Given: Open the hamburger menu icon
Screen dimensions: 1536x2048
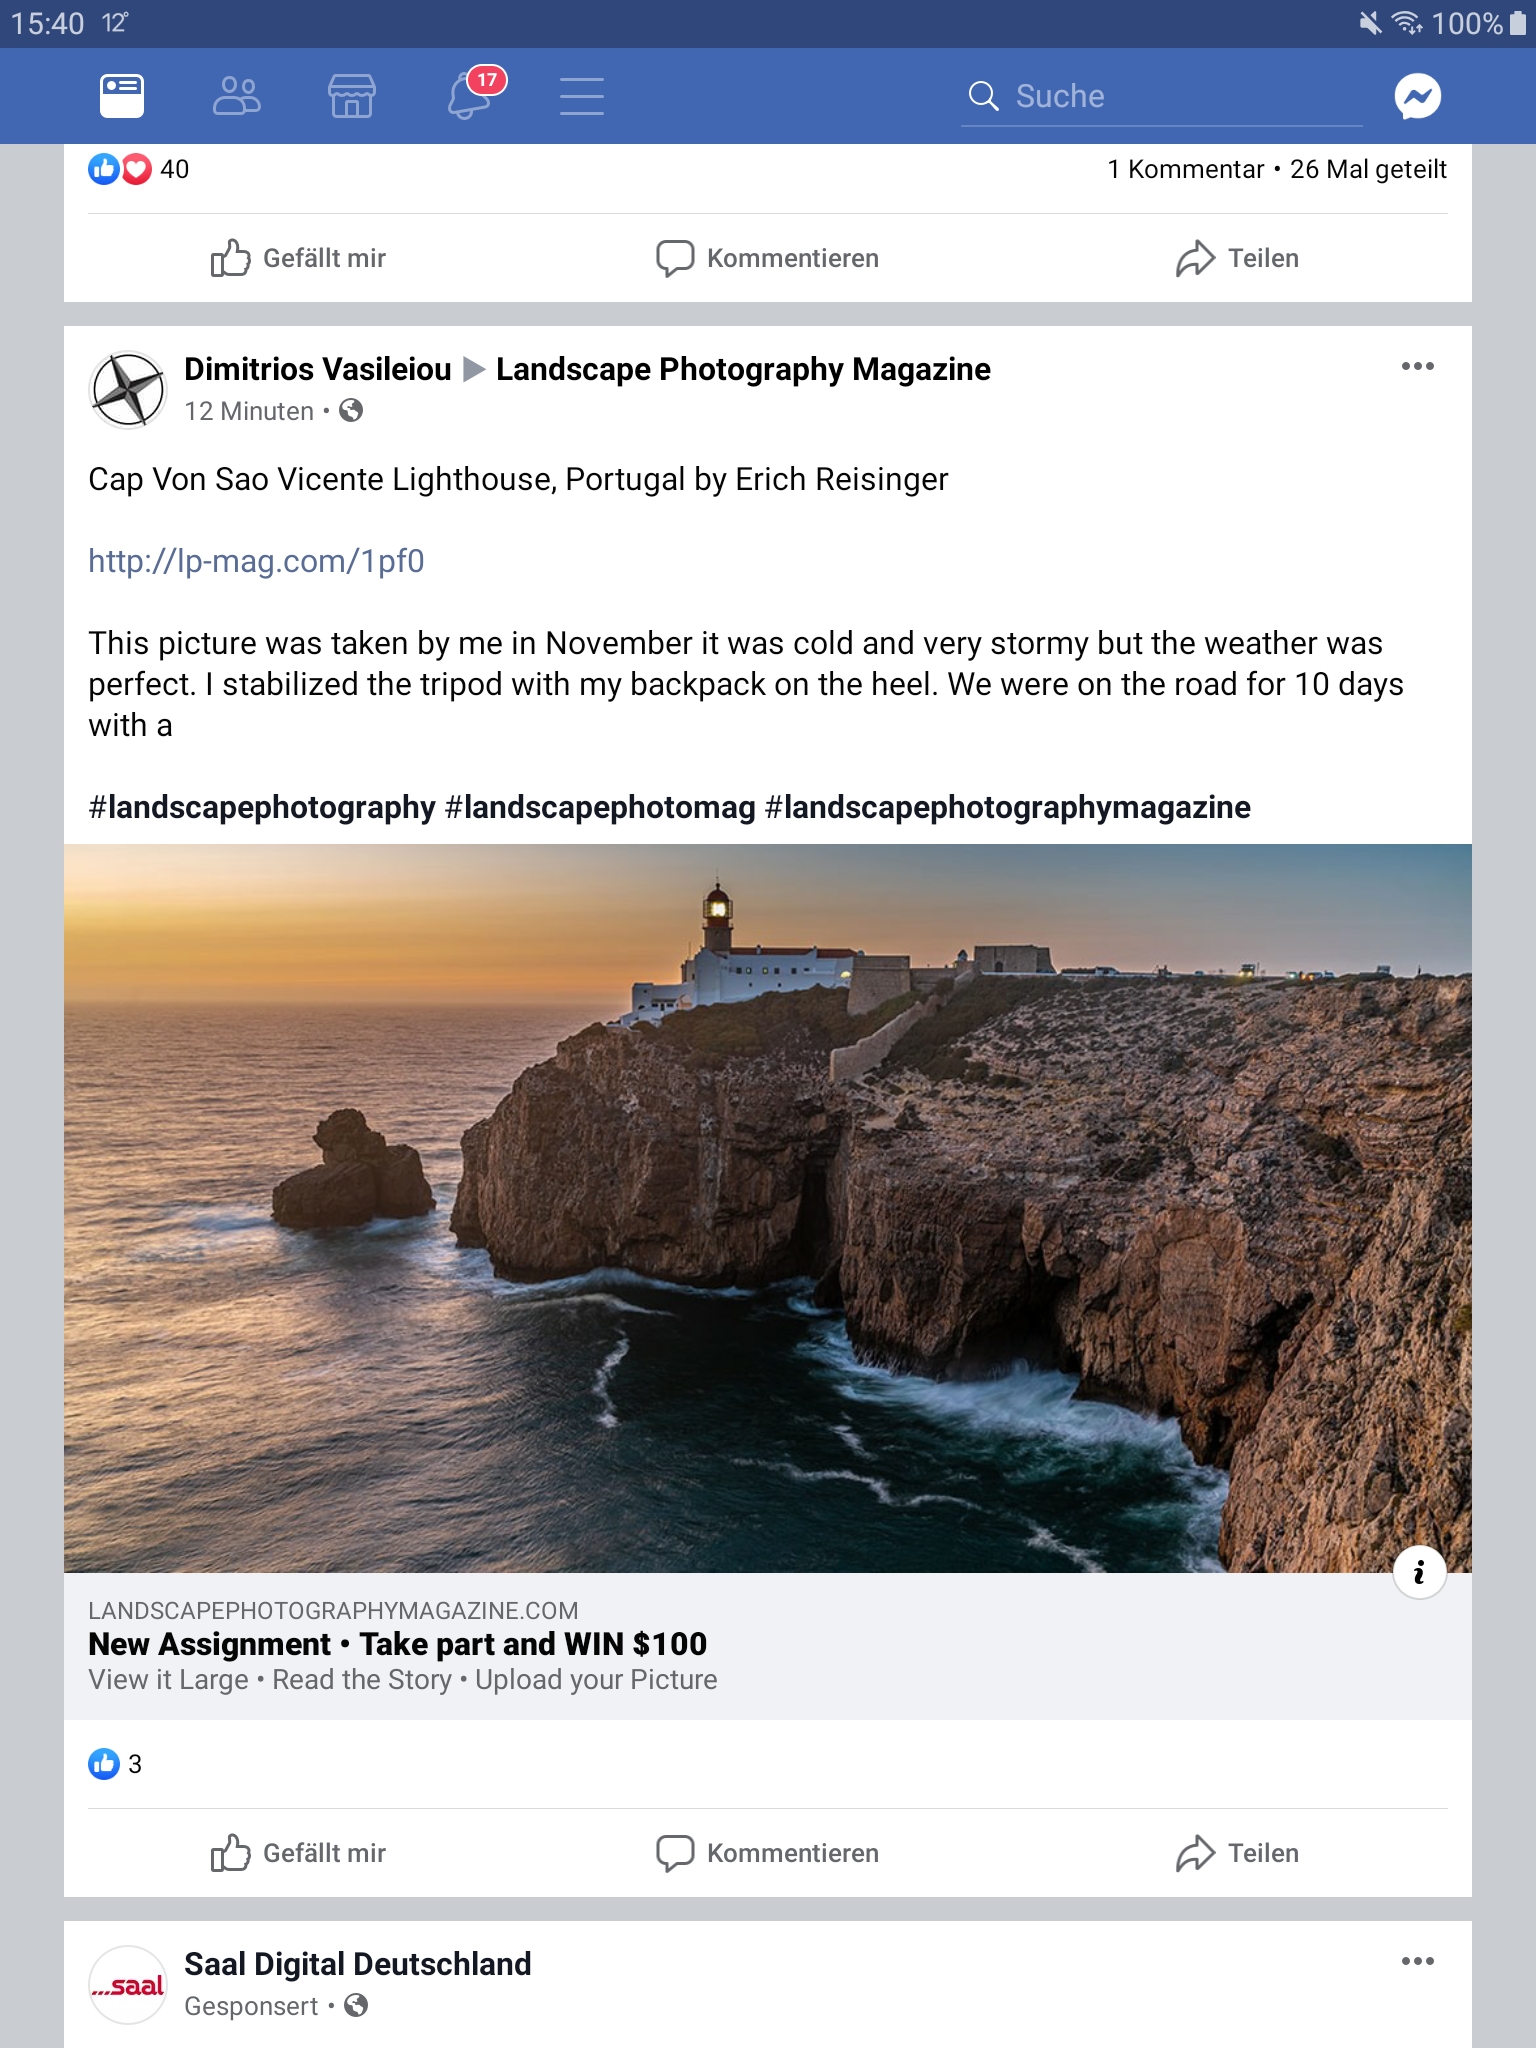Looking at the screenshot, I should (582, 96).
